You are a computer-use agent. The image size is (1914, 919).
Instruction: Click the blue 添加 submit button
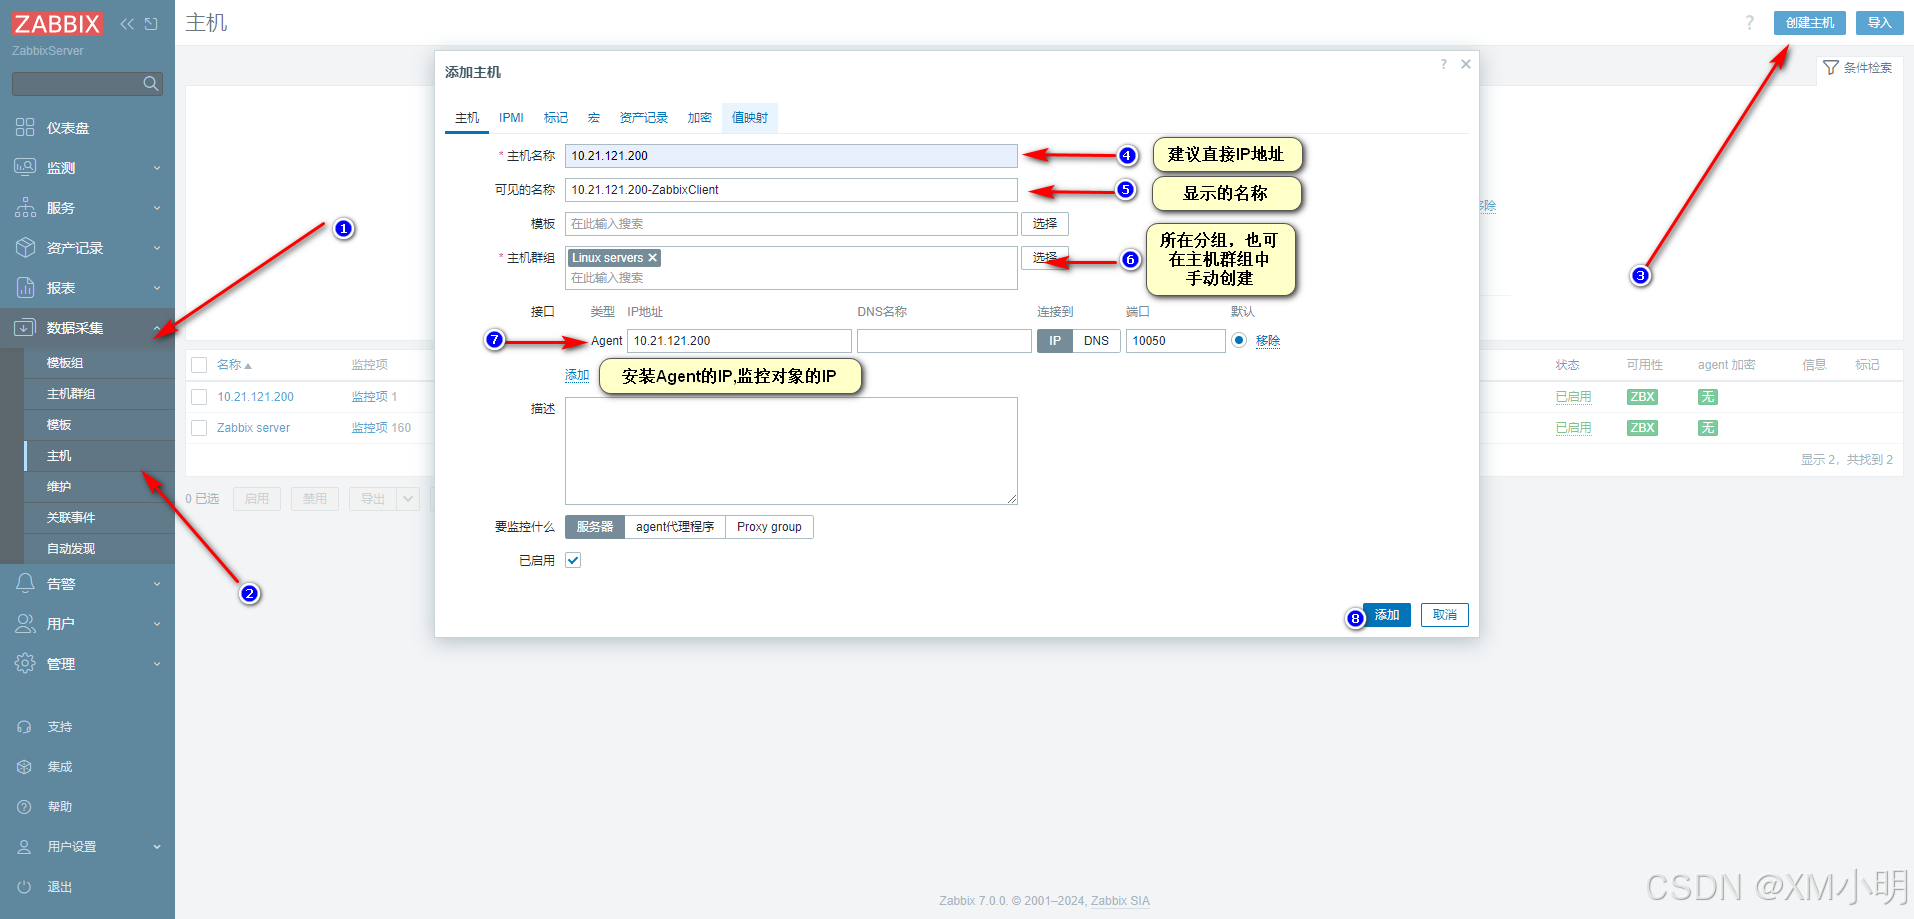click(x=1386, y=615)
